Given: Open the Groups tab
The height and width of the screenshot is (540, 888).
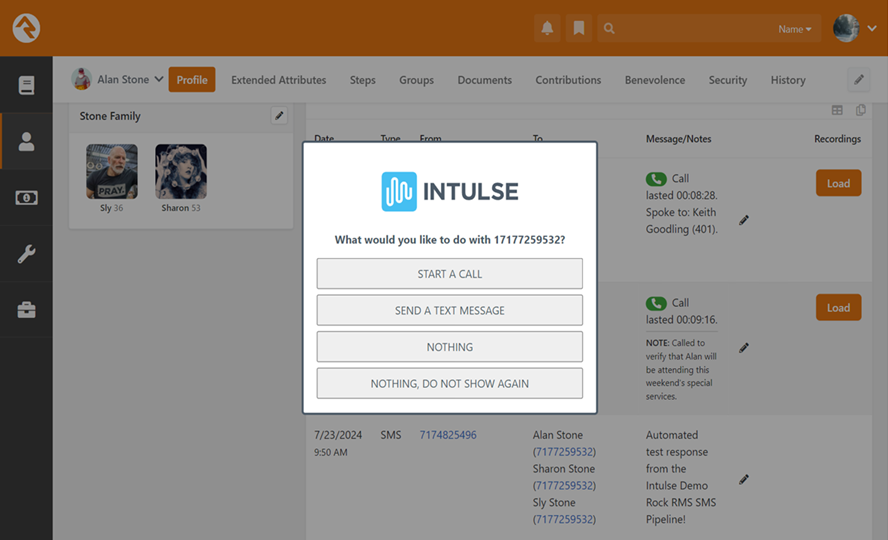Looking at the screenshot, I should [416, 80].
